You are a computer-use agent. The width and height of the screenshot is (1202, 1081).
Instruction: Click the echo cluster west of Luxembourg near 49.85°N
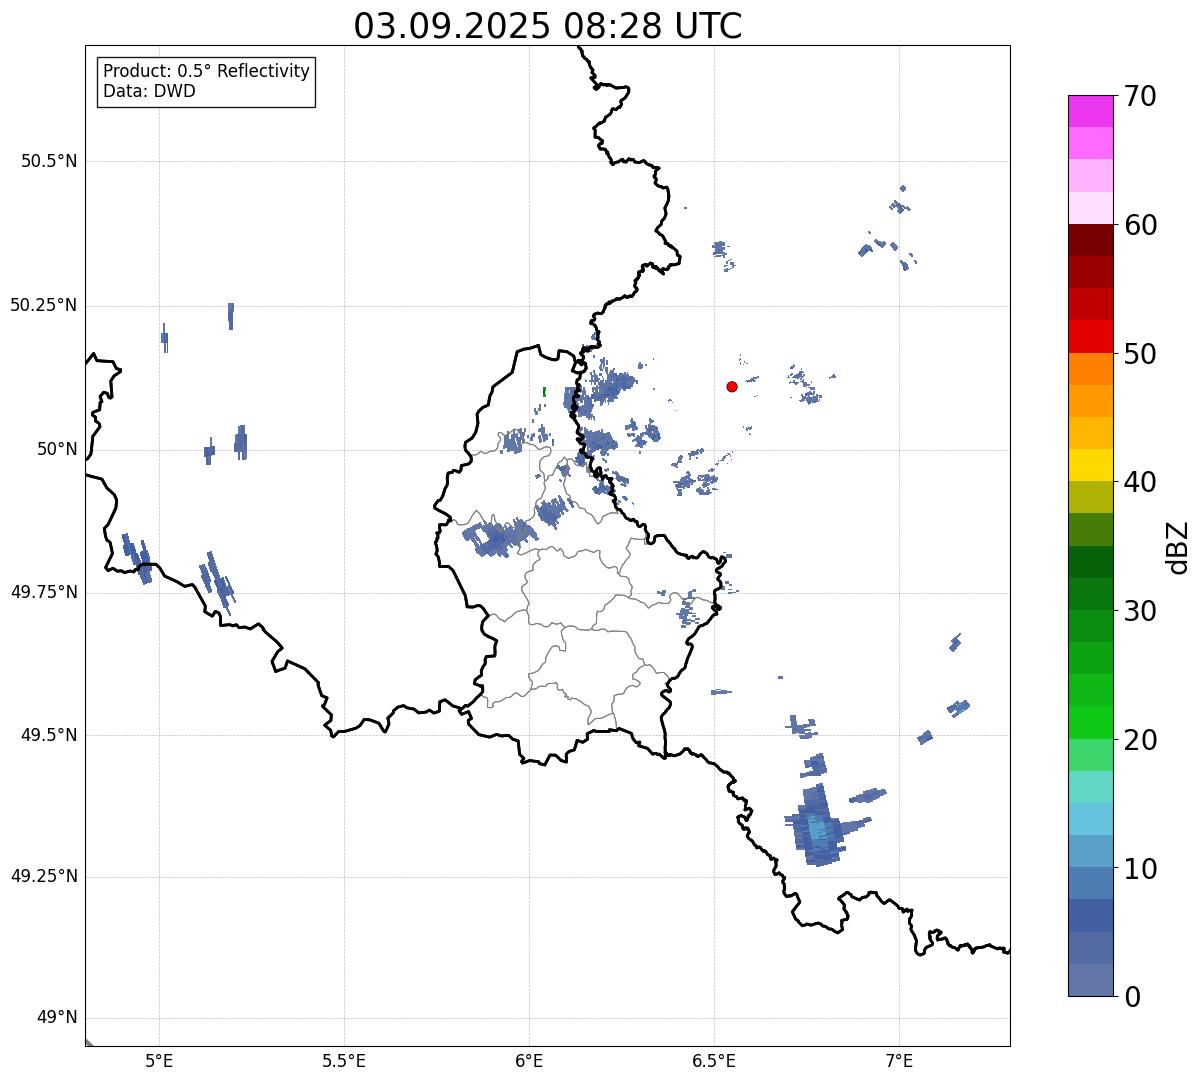(500, 537)
